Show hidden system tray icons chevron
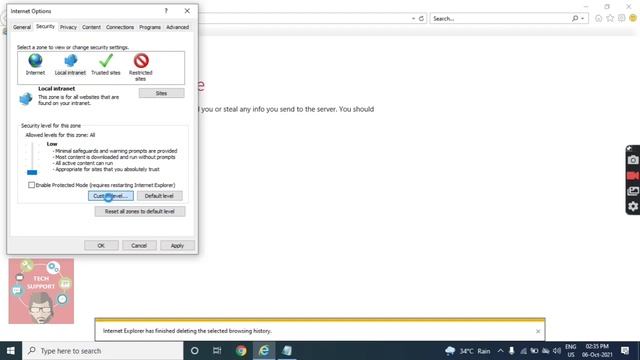 pyautogui.click(x=500, y=351)
